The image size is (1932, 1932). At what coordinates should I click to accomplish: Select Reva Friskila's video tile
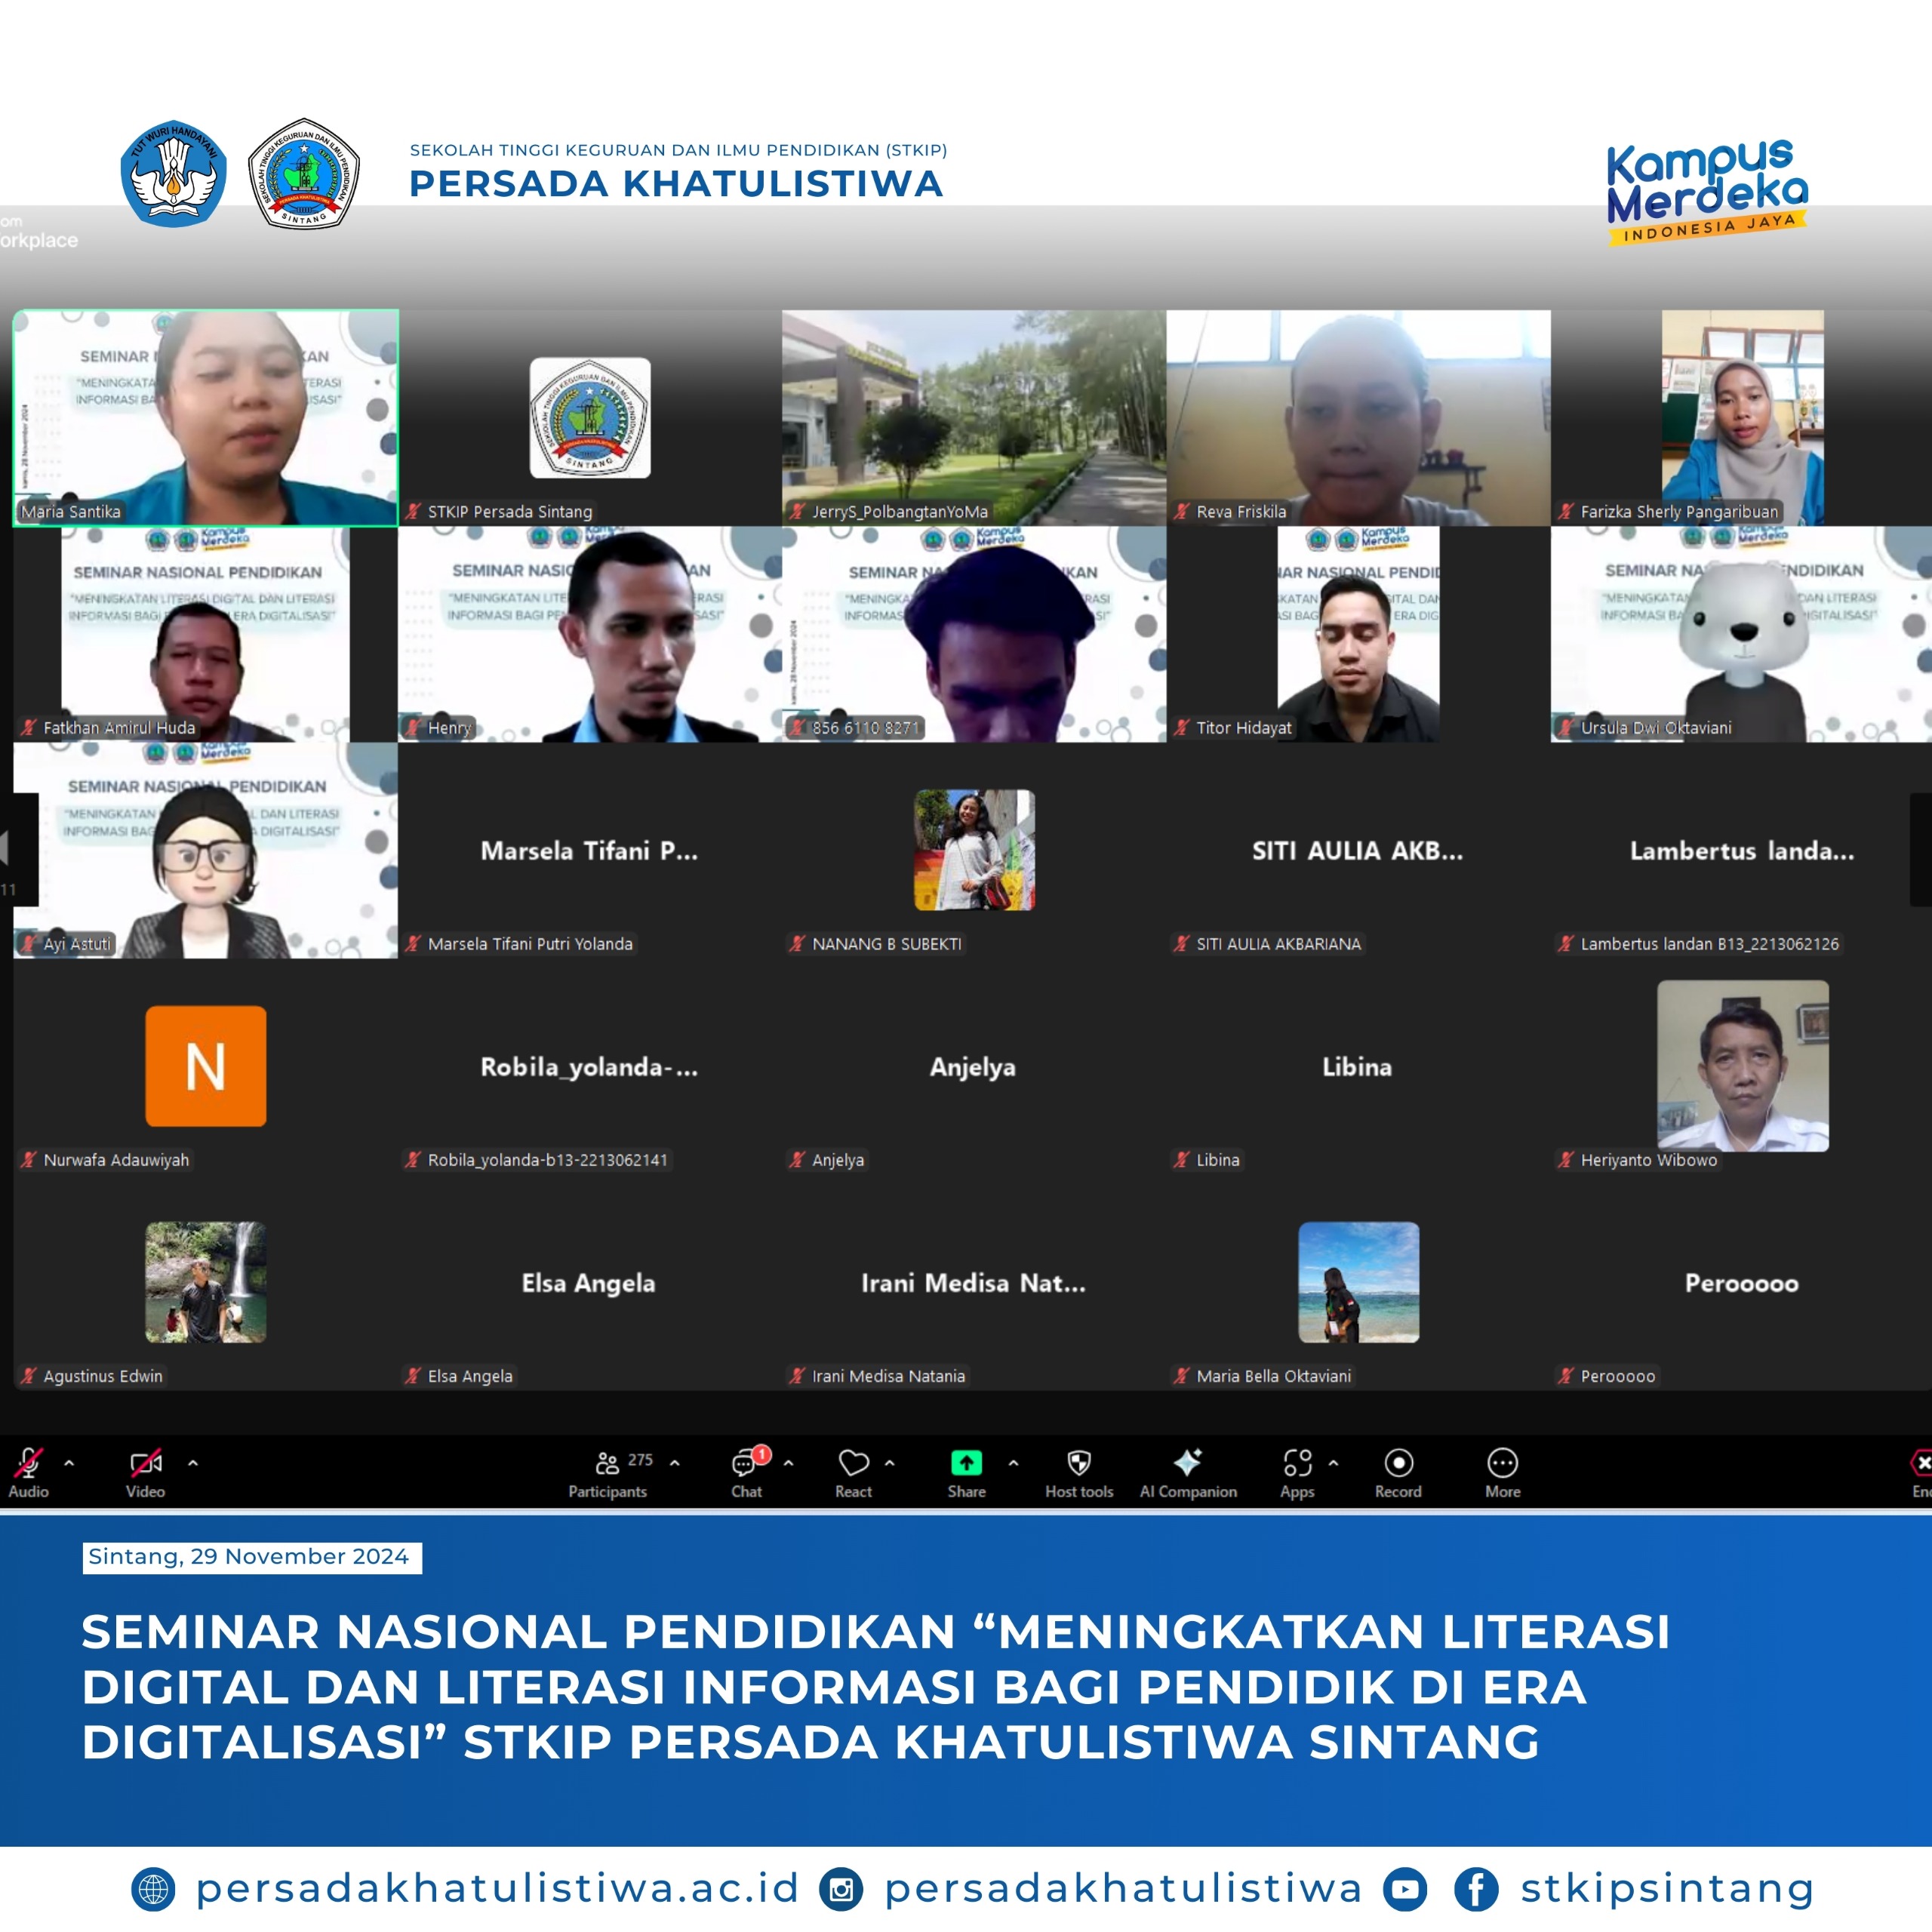pos(1358,418)
